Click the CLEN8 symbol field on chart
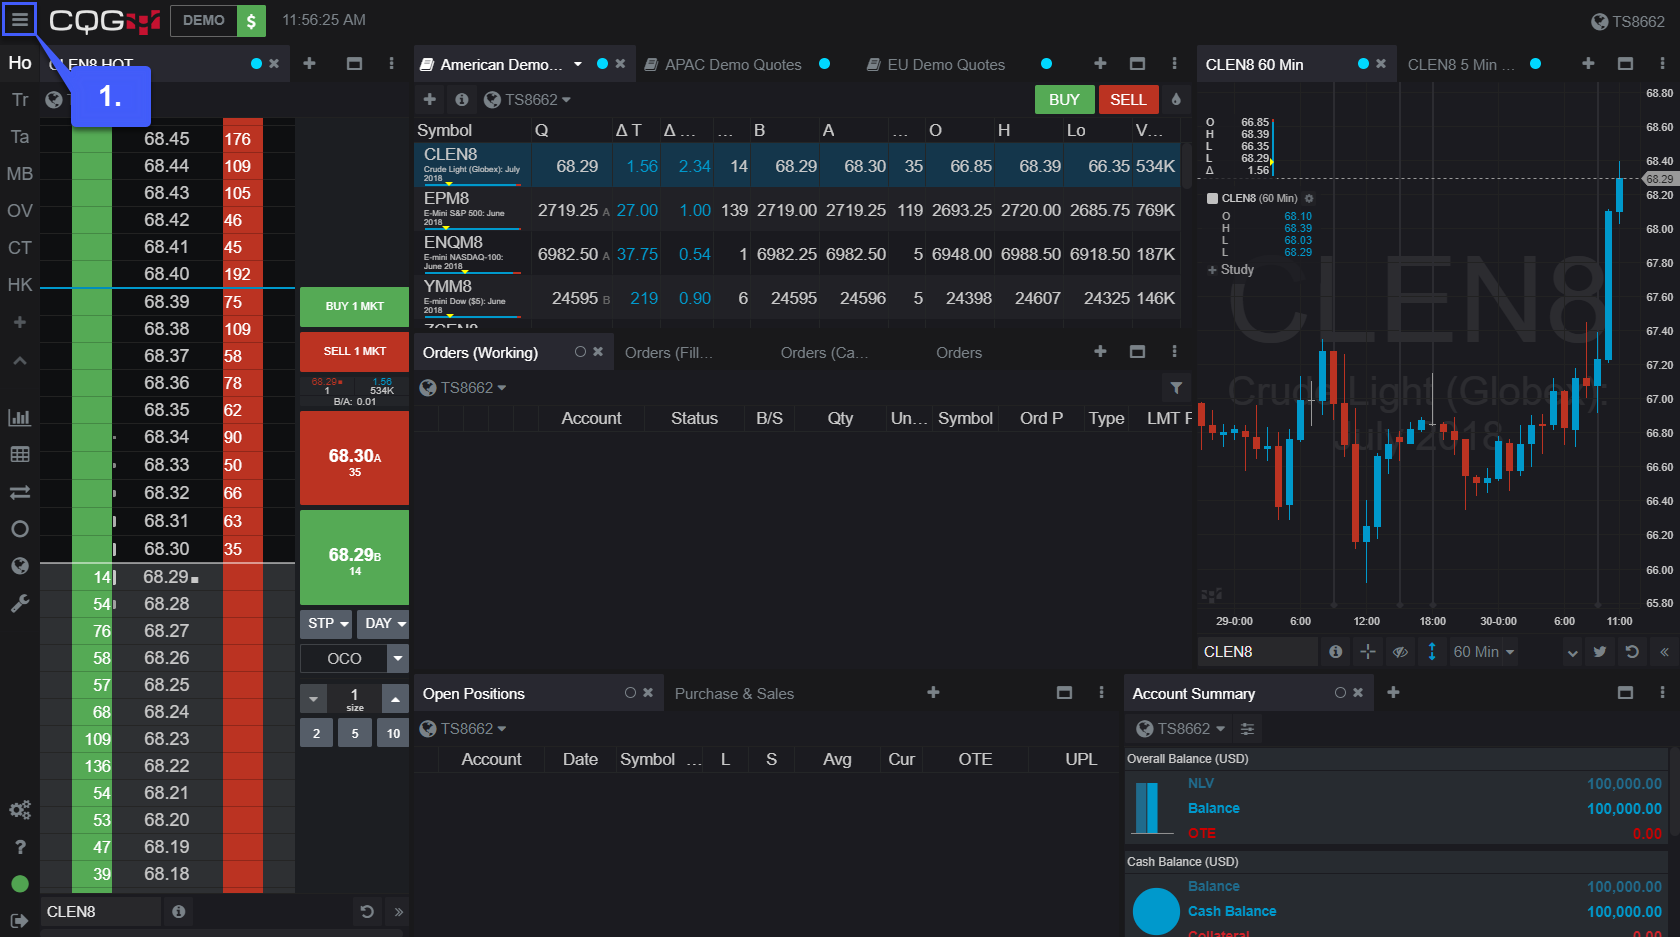Viewport: 1680px width, 937px height. point(1258,651)
